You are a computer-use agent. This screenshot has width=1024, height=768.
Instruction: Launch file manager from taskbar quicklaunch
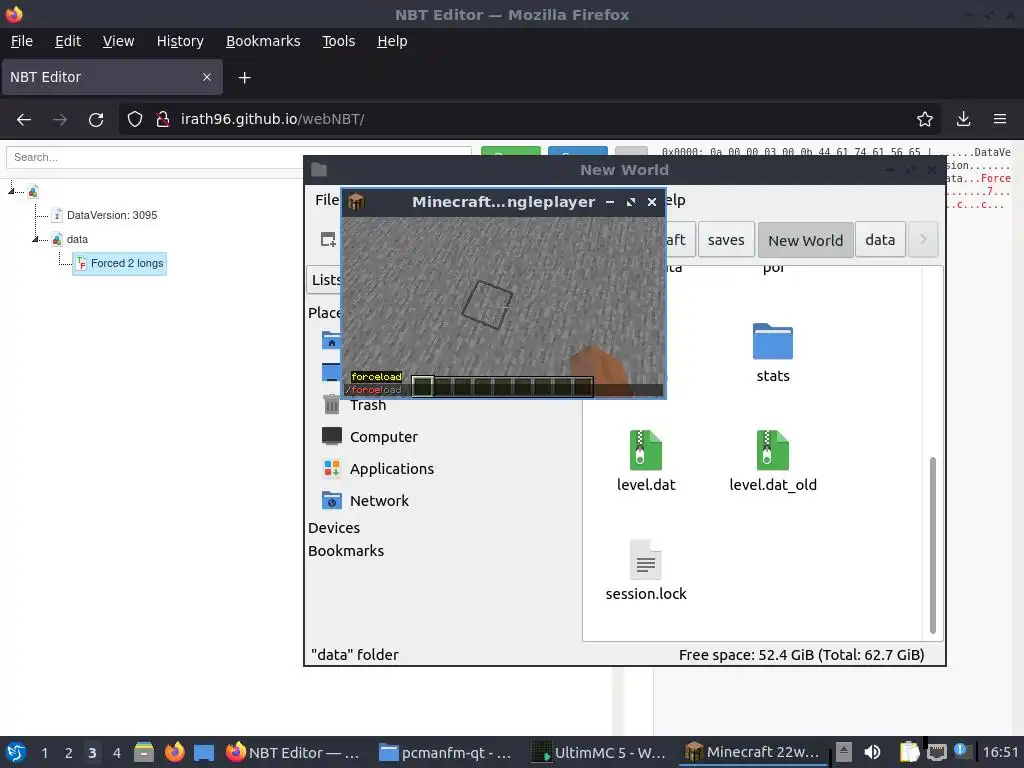144,752
